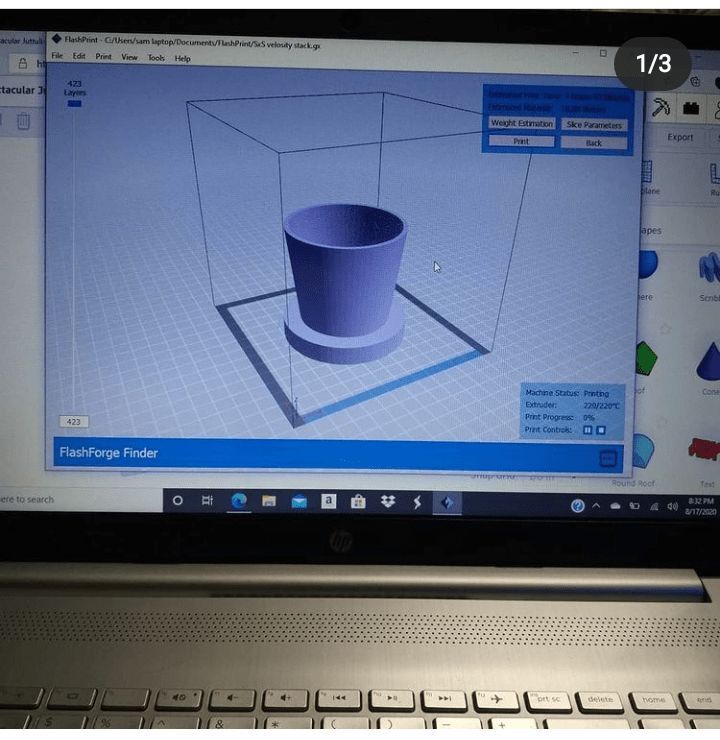Click the taskbar search box
The image size is (720, 740).
(80, 499)
